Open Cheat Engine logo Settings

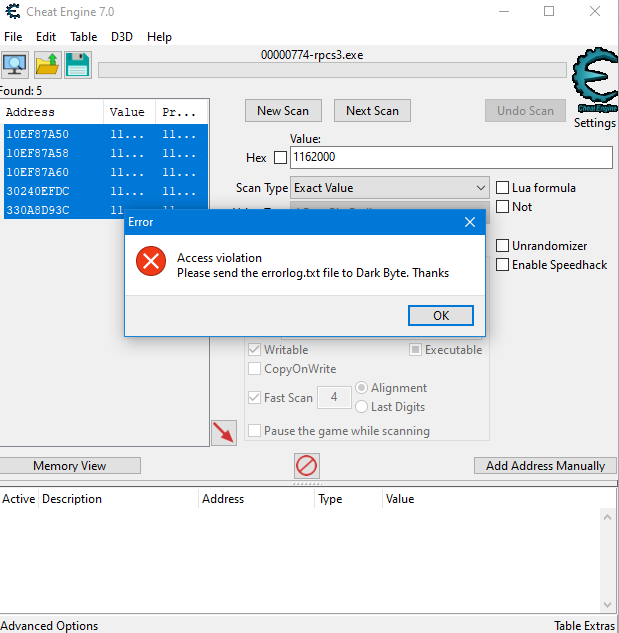595,88
